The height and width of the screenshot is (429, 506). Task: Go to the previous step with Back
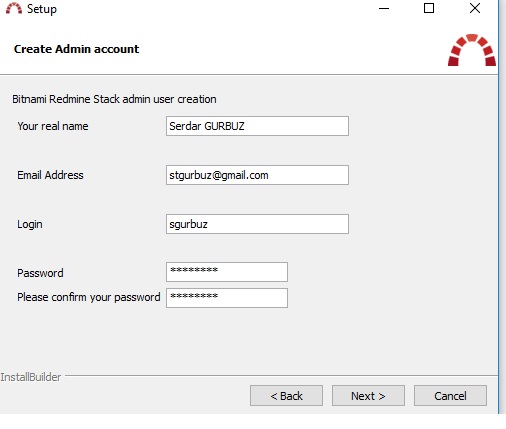point(286,396)
